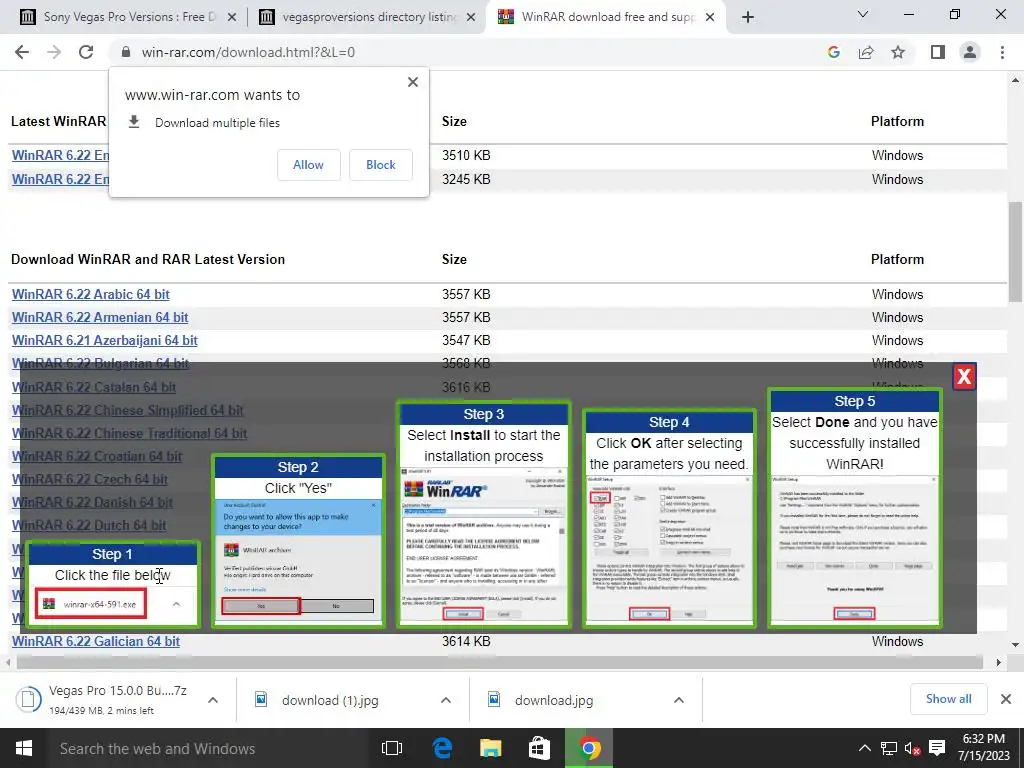The image size is (1024, 768).
Task: Click the taskbar clock showing 6:32 PM
Action: 984,748
